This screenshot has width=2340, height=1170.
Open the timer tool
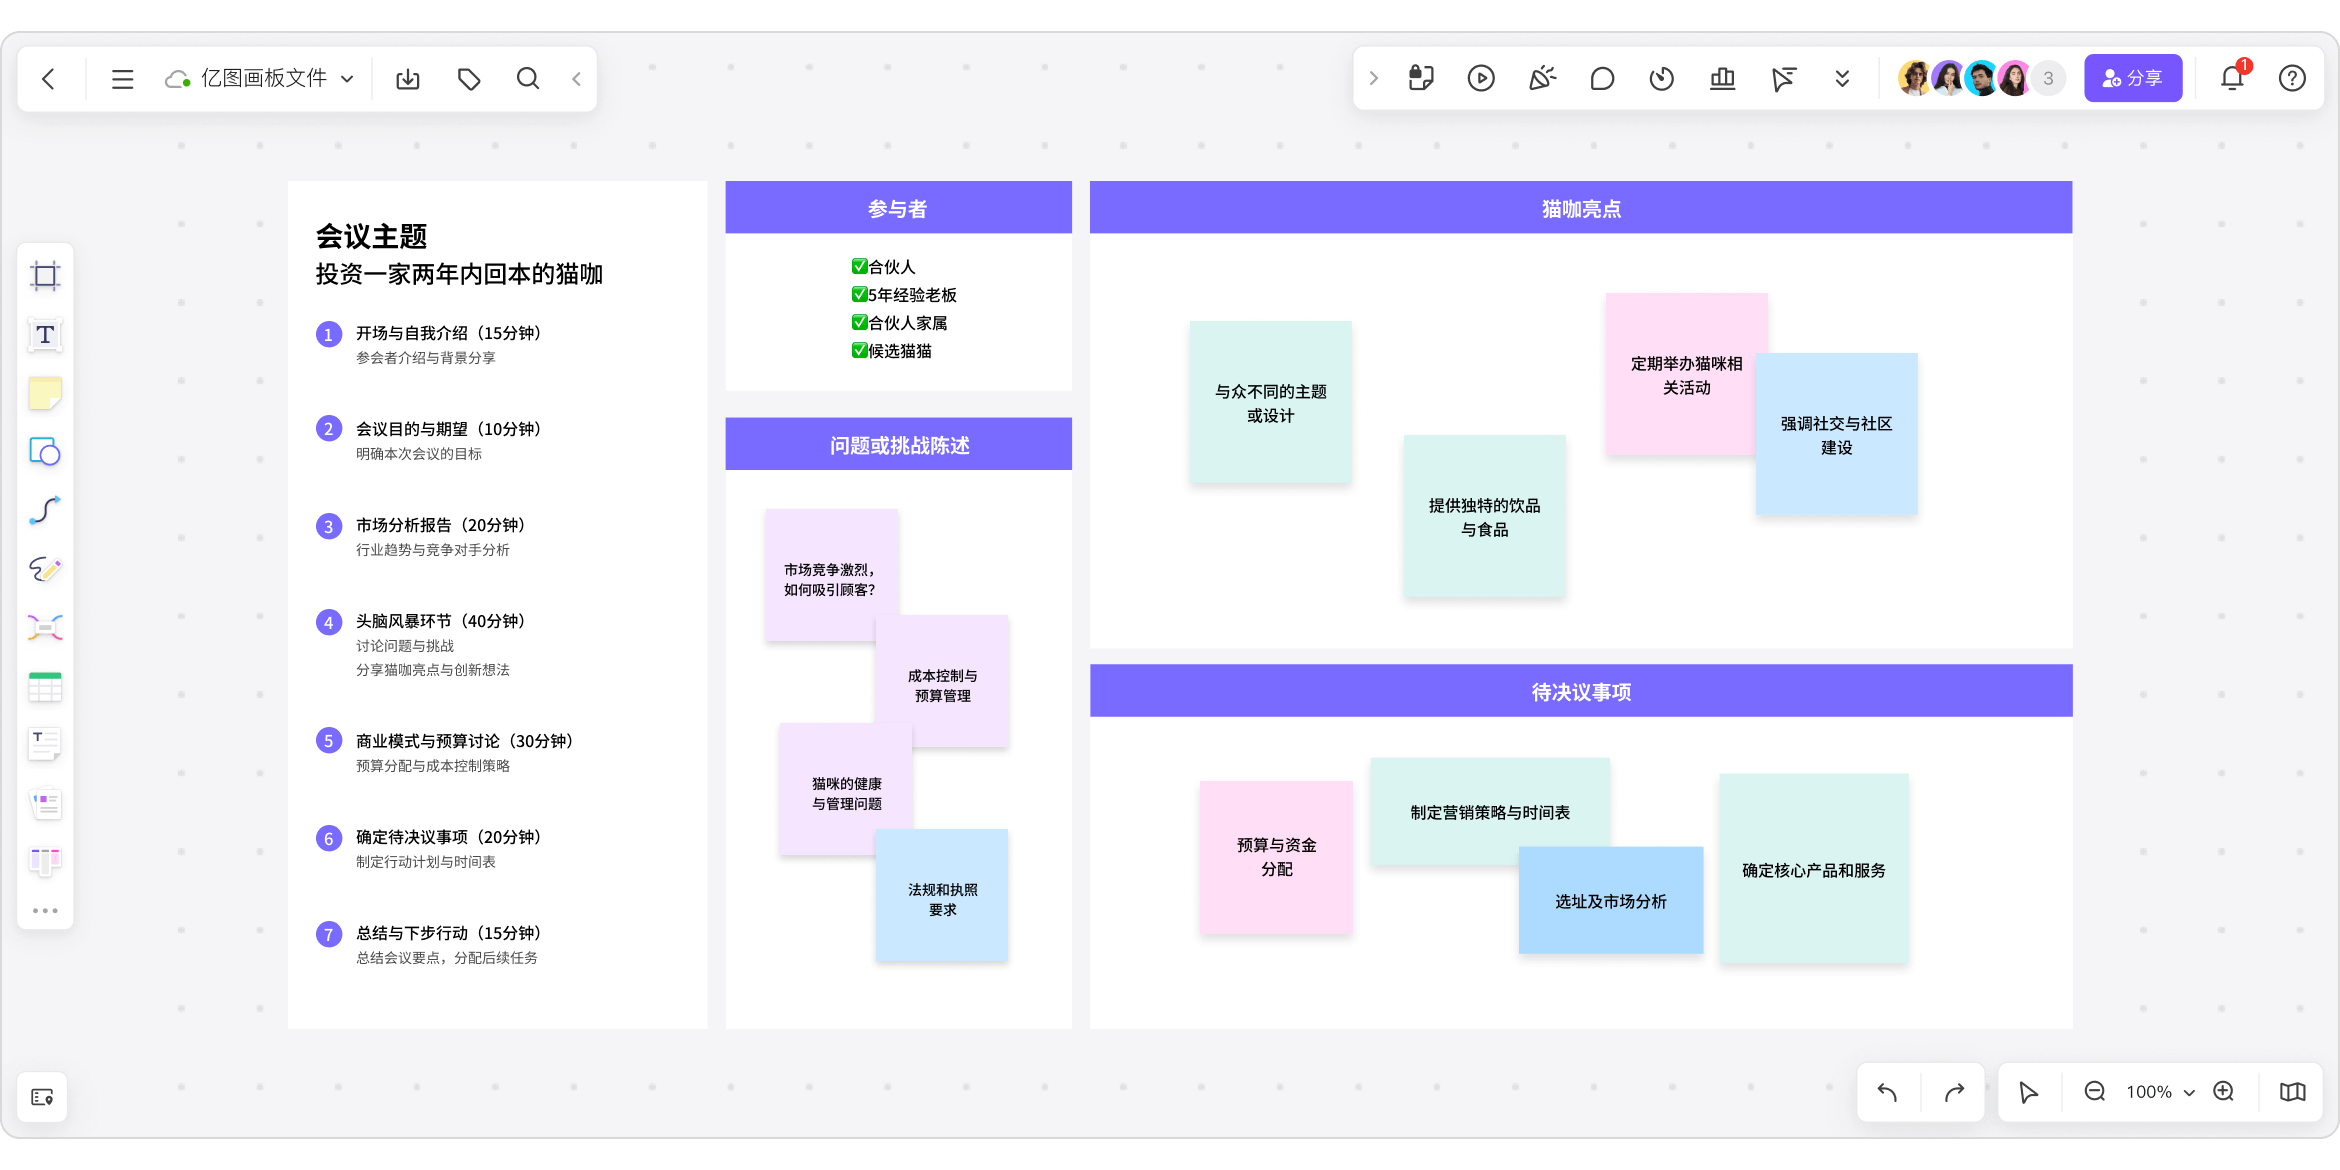pyautogui.click(x=1661, y=78)
